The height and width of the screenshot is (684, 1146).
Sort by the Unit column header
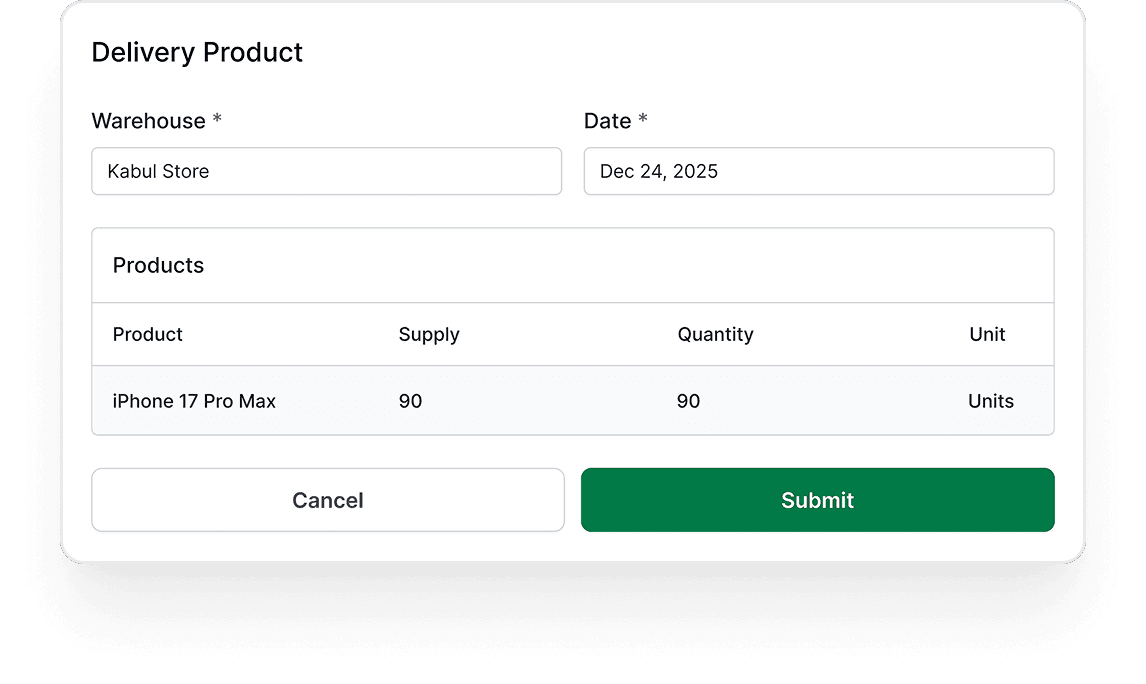click(987, 334)
